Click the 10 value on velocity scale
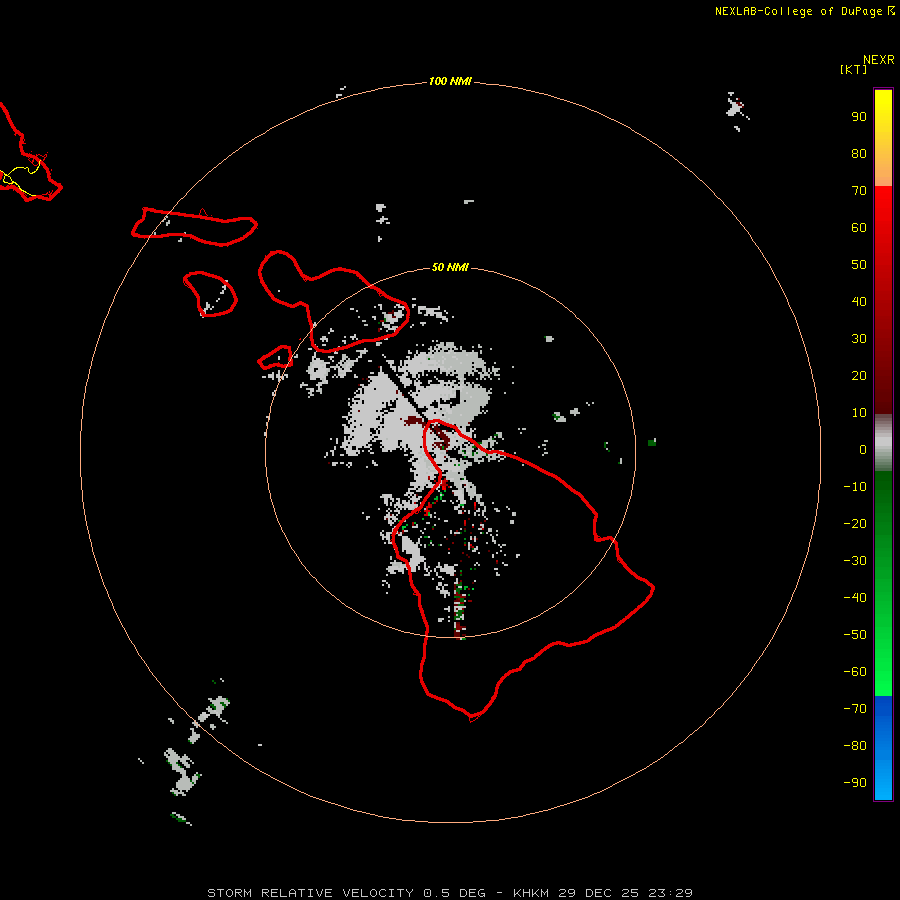Image resolution: width=900 pixels, height=900 pixels. [x=859, y=413]
